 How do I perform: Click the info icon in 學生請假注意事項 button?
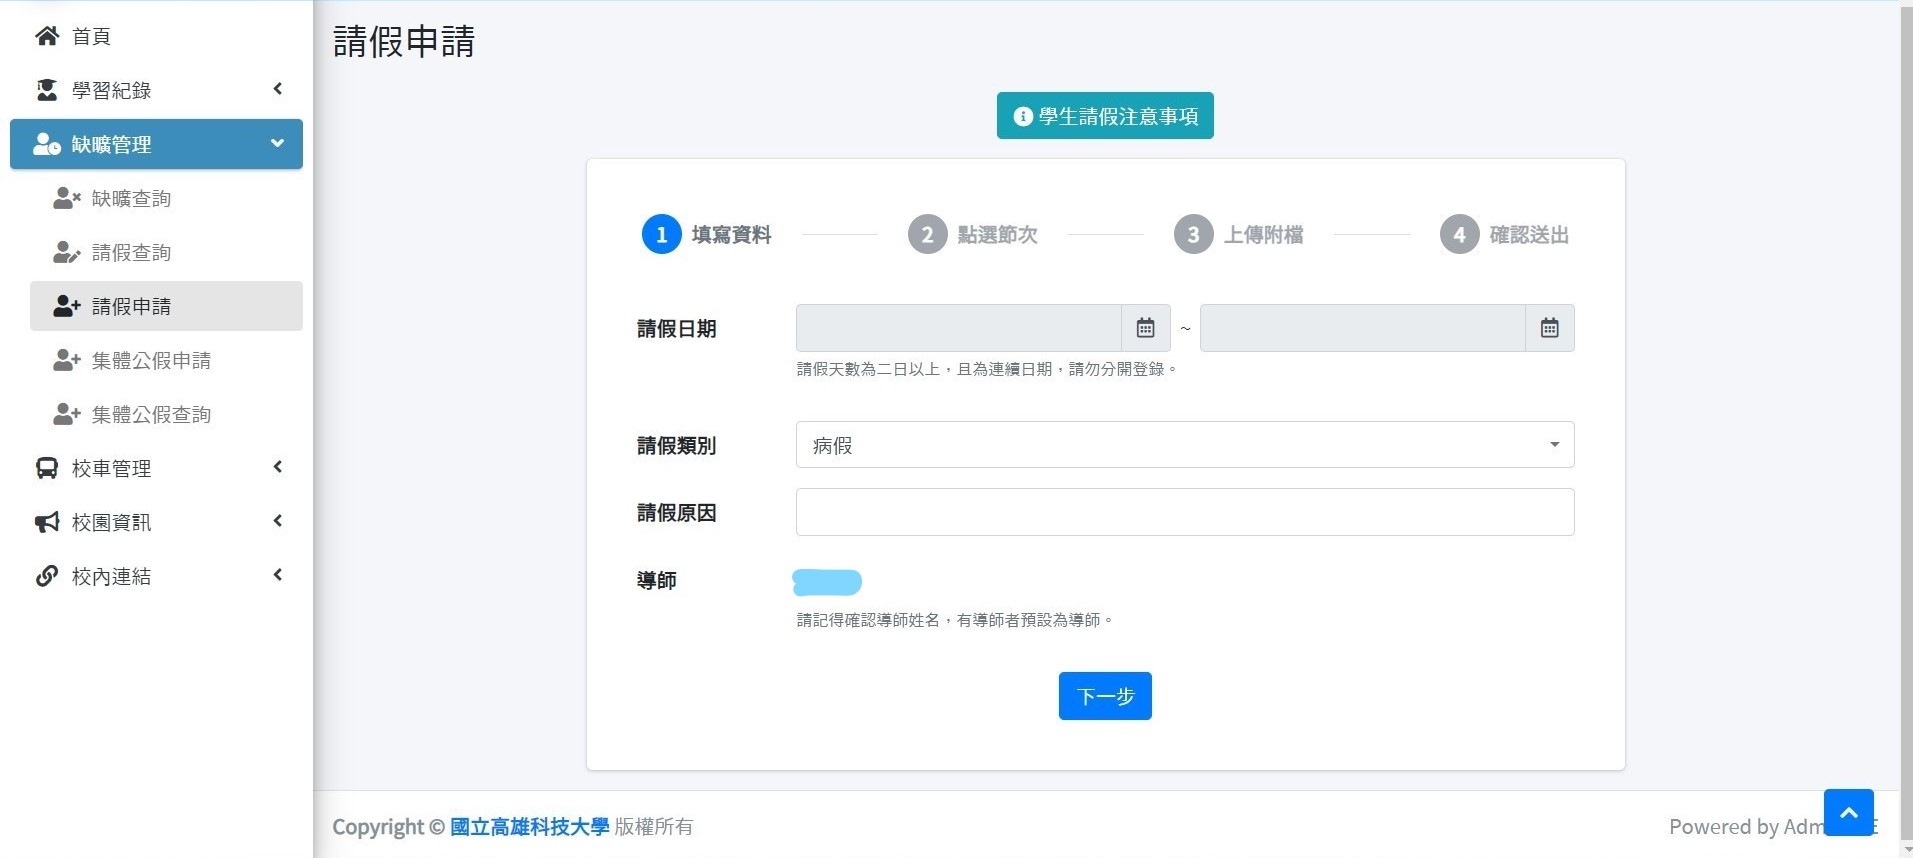[x=1023, y=116]
